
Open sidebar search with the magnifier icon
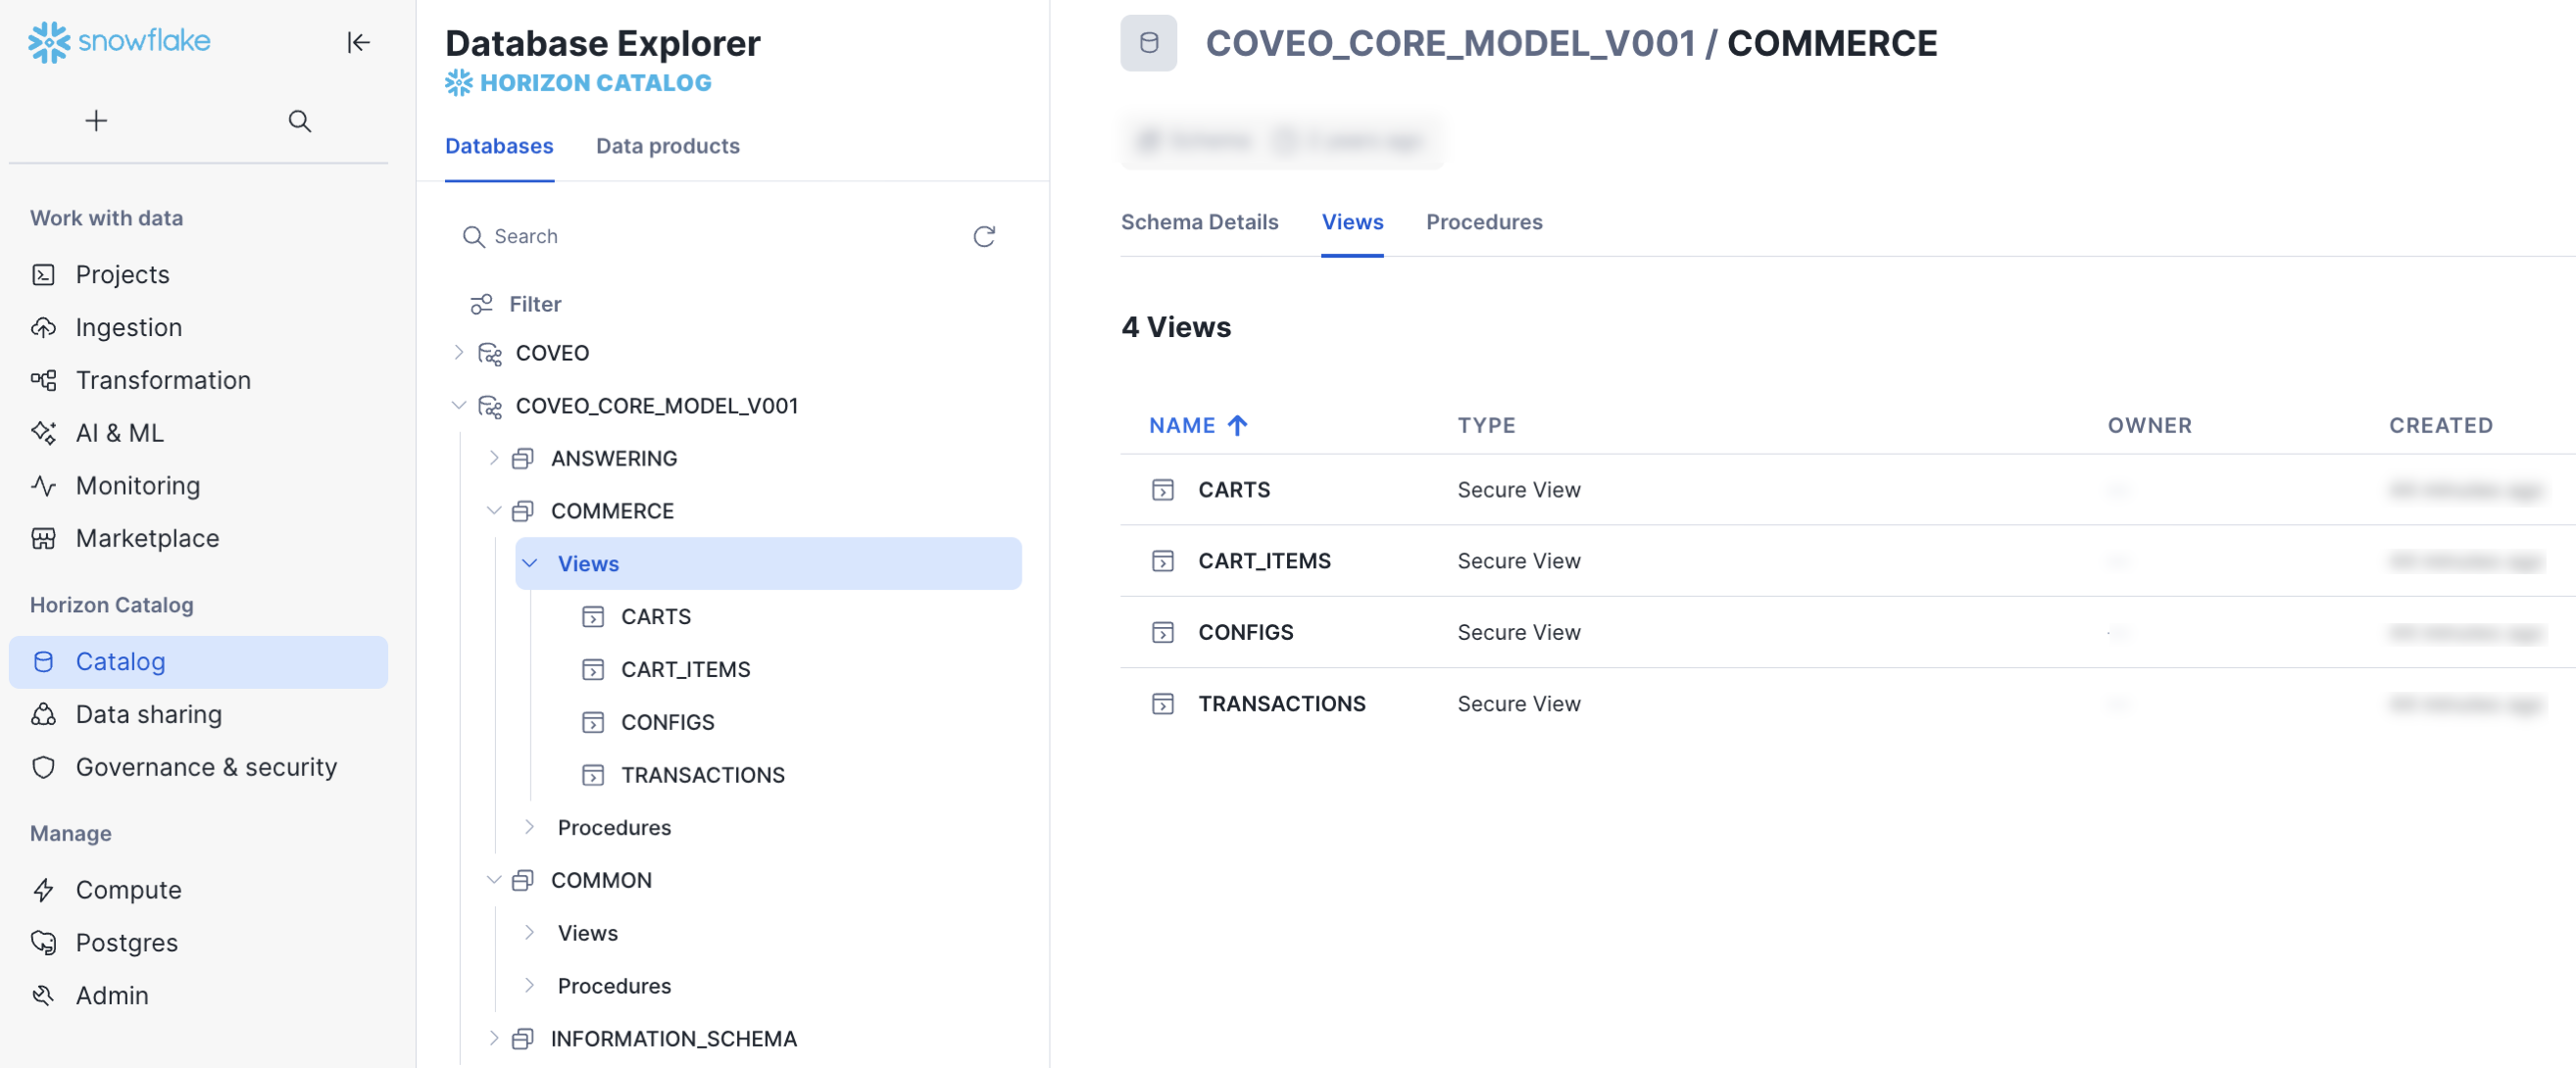298,121
